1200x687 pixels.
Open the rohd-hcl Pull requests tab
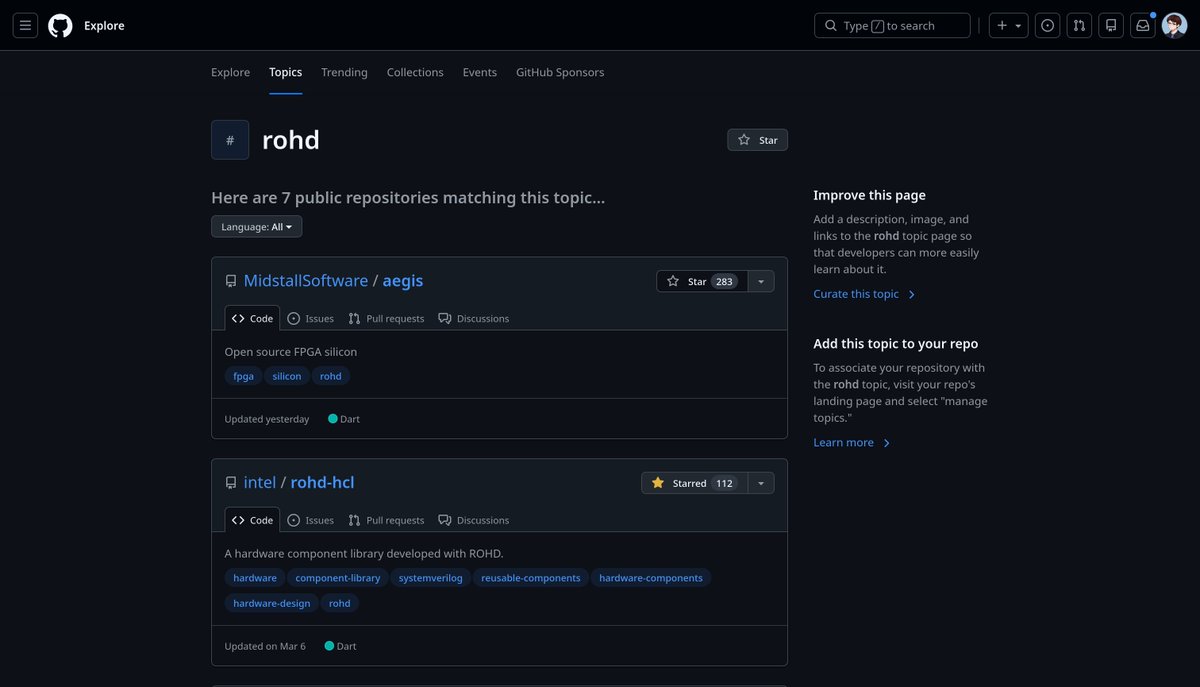click(386, 520)
